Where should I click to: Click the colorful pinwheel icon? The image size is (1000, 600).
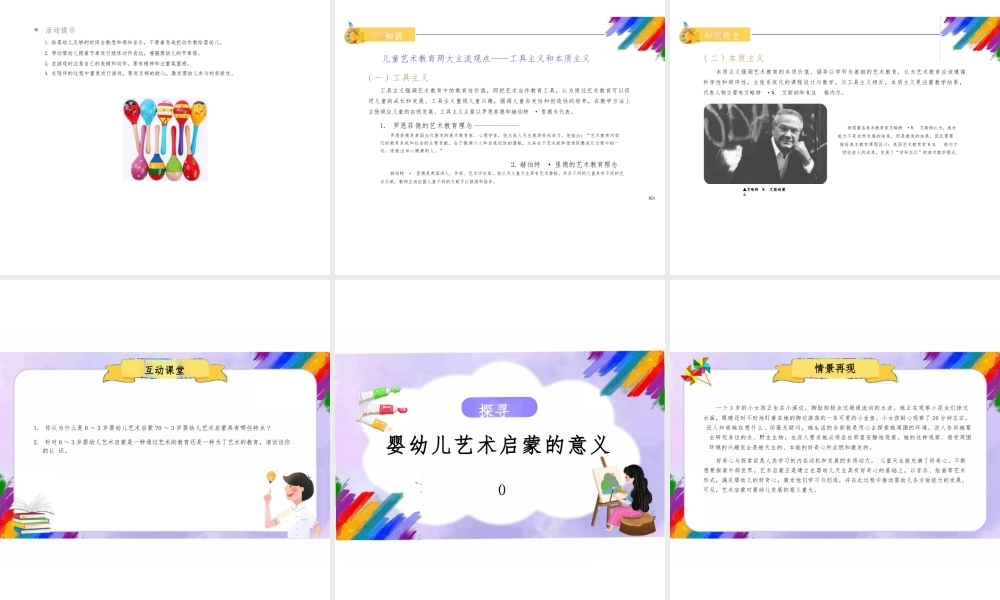696,372
